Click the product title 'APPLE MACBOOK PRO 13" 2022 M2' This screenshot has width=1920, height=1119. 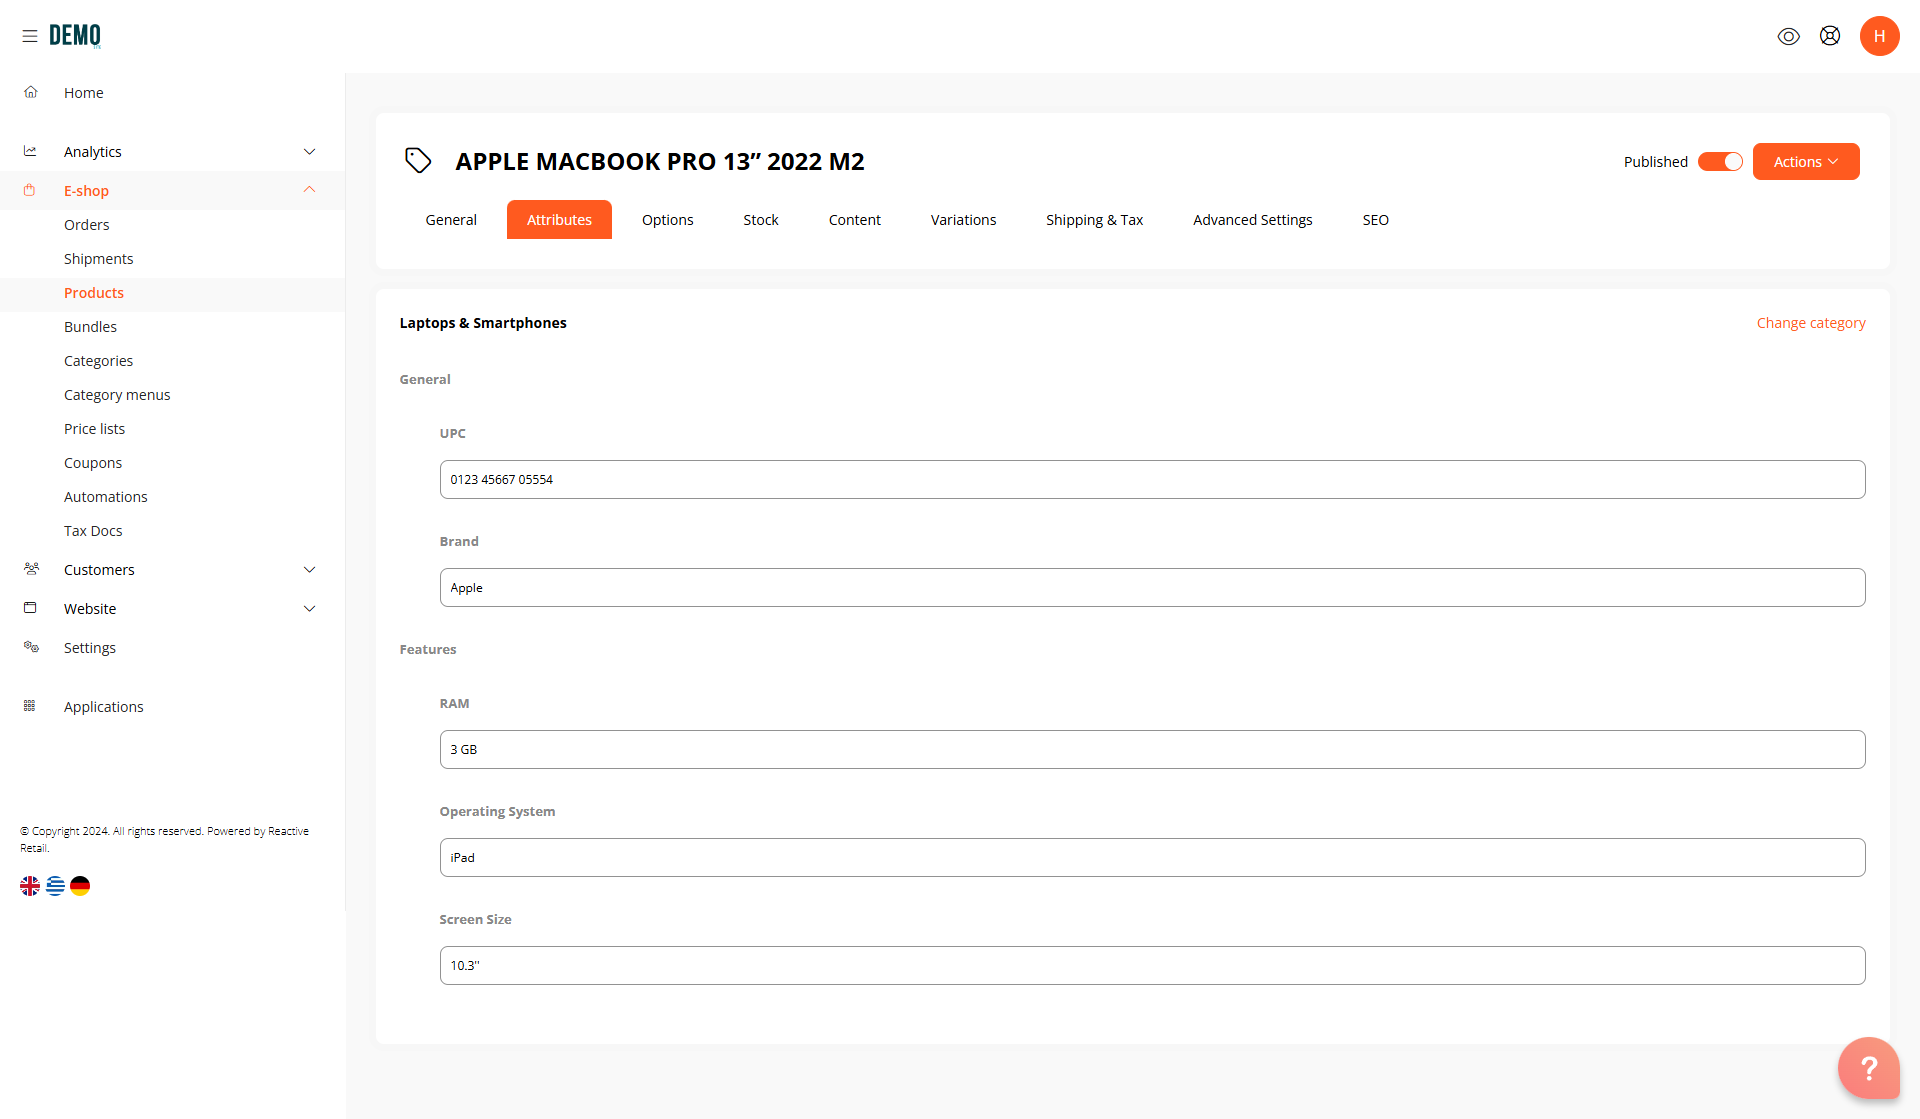[660, 161]
